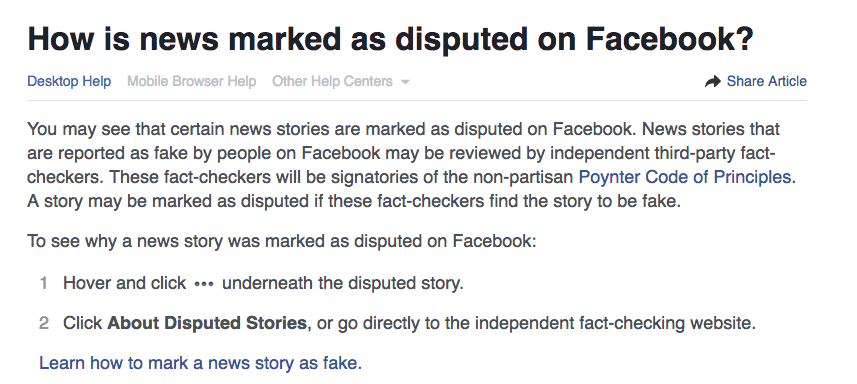The height and width of the screenshot is (384, 857).
Task: Click the word 'Facebook?' in the heading
Action: pyautogui.click(x=670, y=39)
